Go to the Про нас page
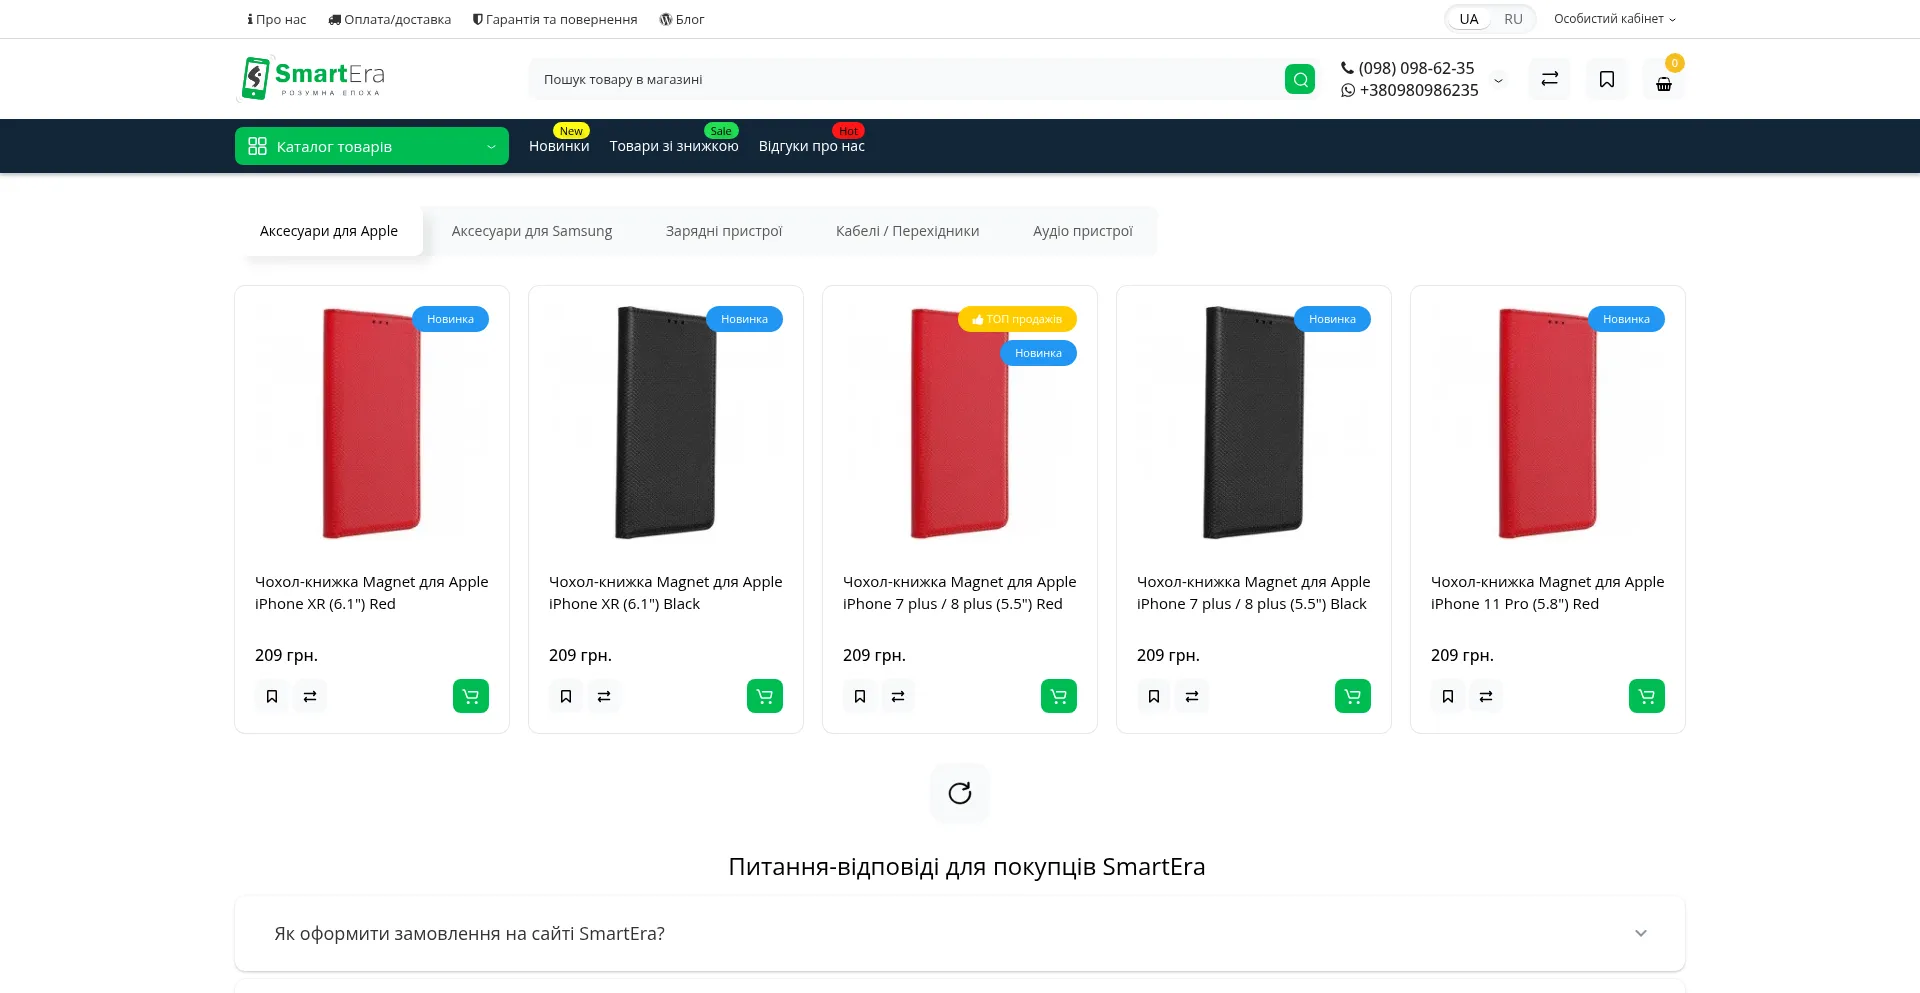 (x=277, y=19)
